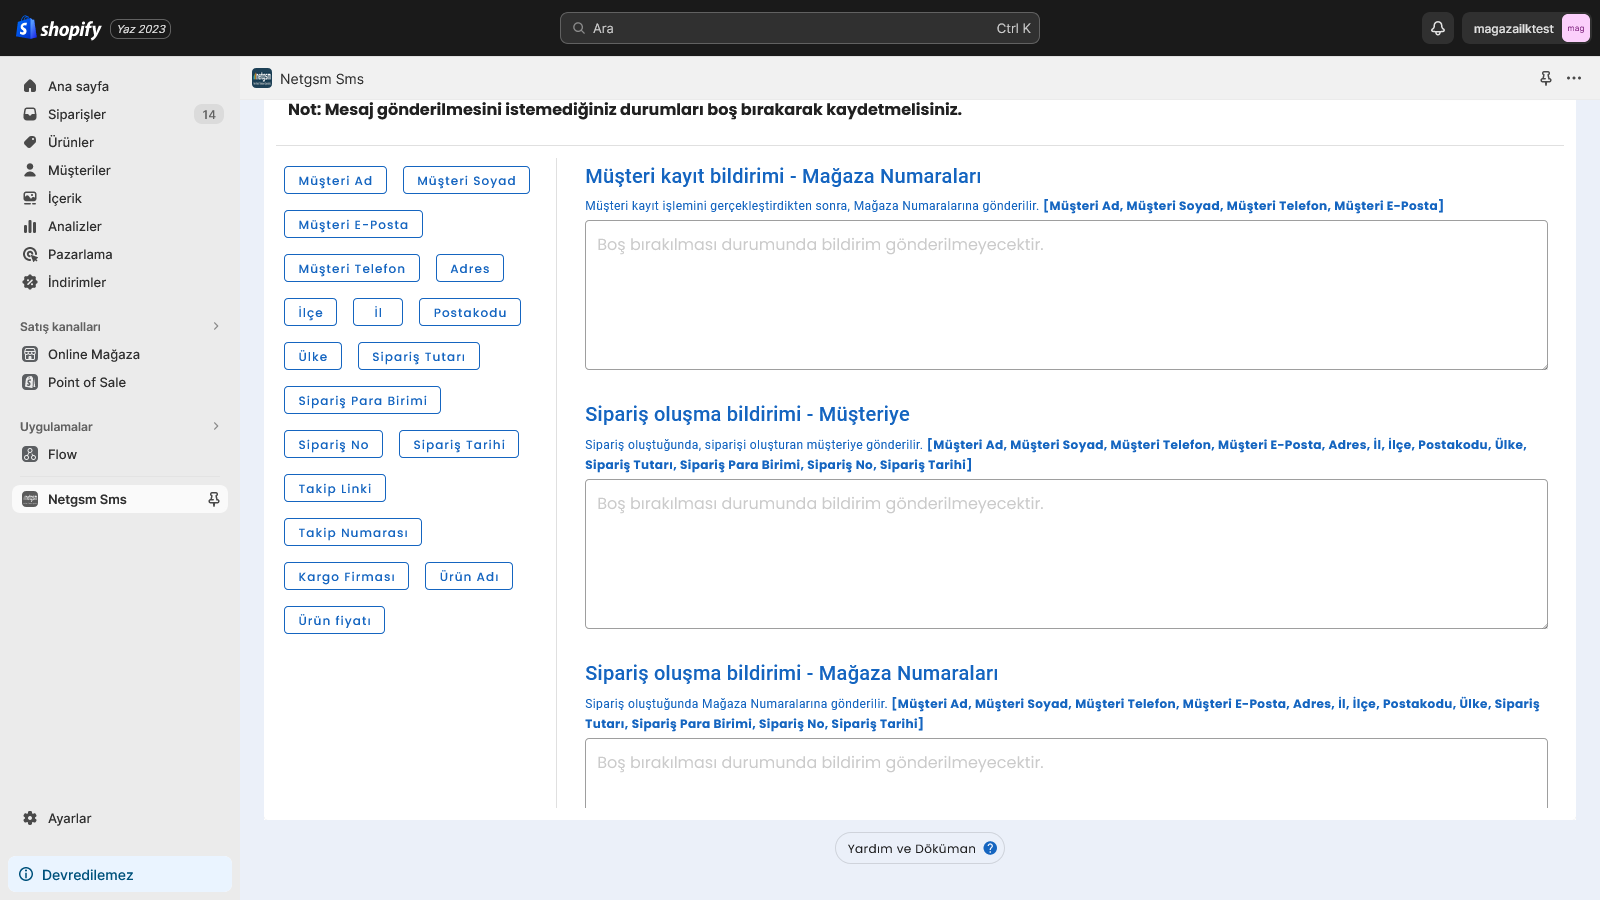
Task: Insert the Ürün Adı tag
Action: (469, 576)
